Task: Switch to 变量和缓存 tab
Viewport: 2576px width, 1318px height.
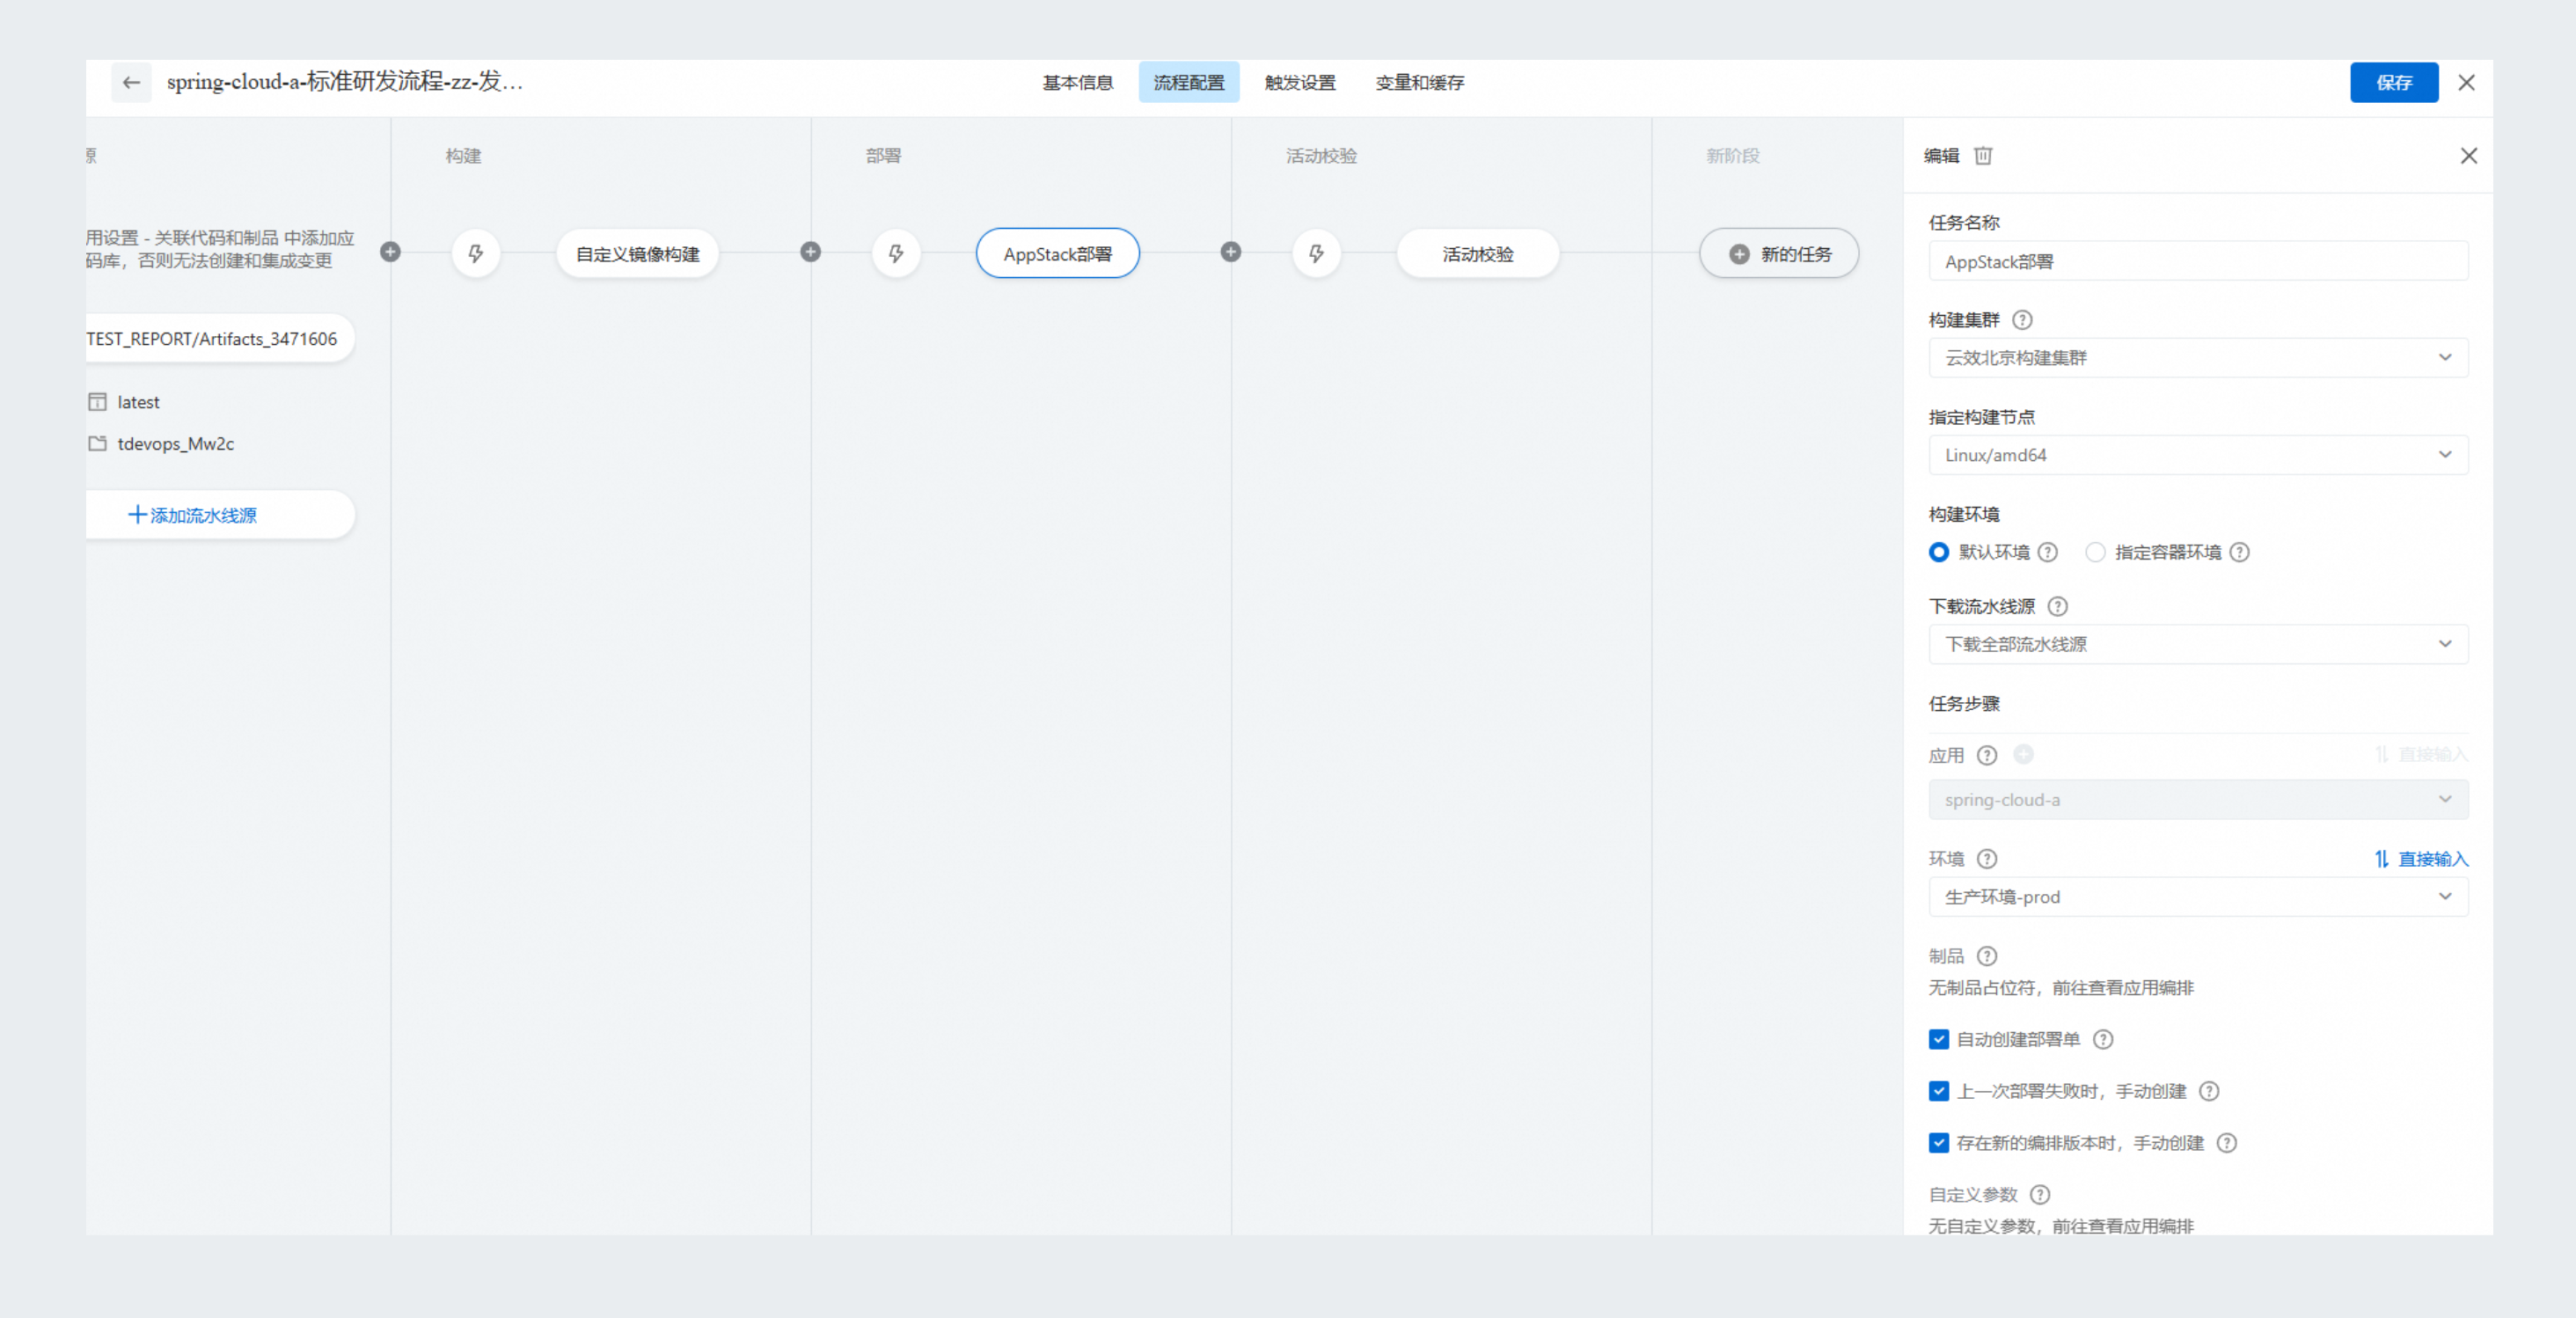Action: point(1419,83)
